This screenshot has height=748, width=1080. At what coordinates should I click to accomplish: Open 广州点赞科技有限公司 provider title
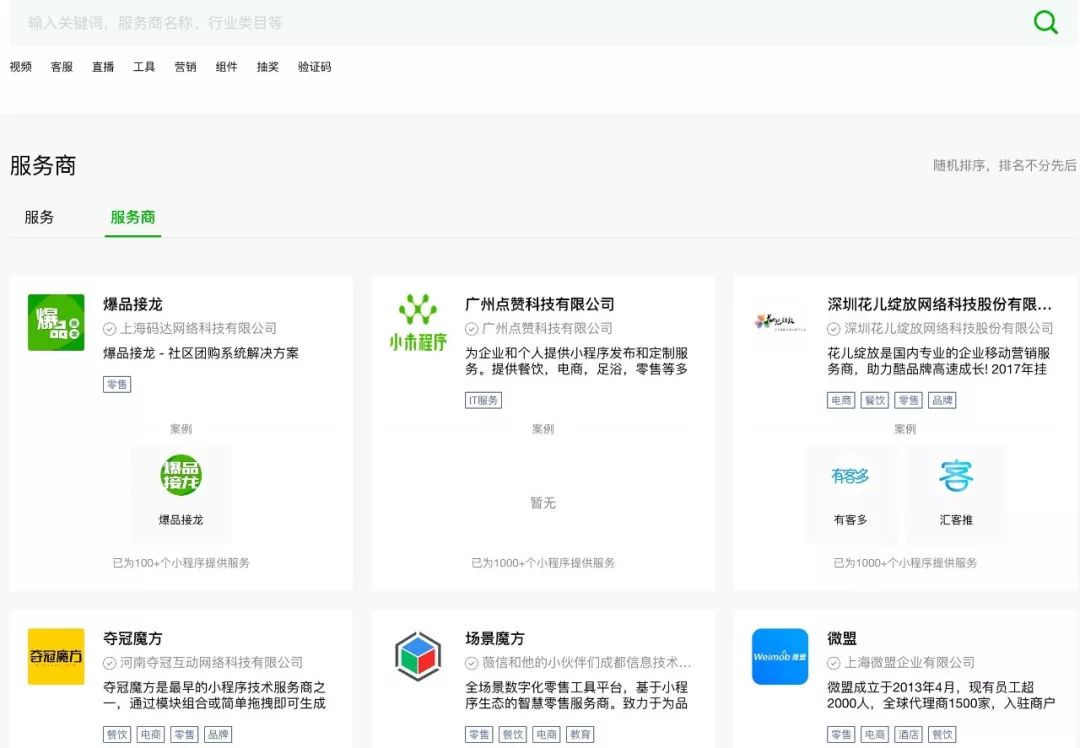click(539, 304)
